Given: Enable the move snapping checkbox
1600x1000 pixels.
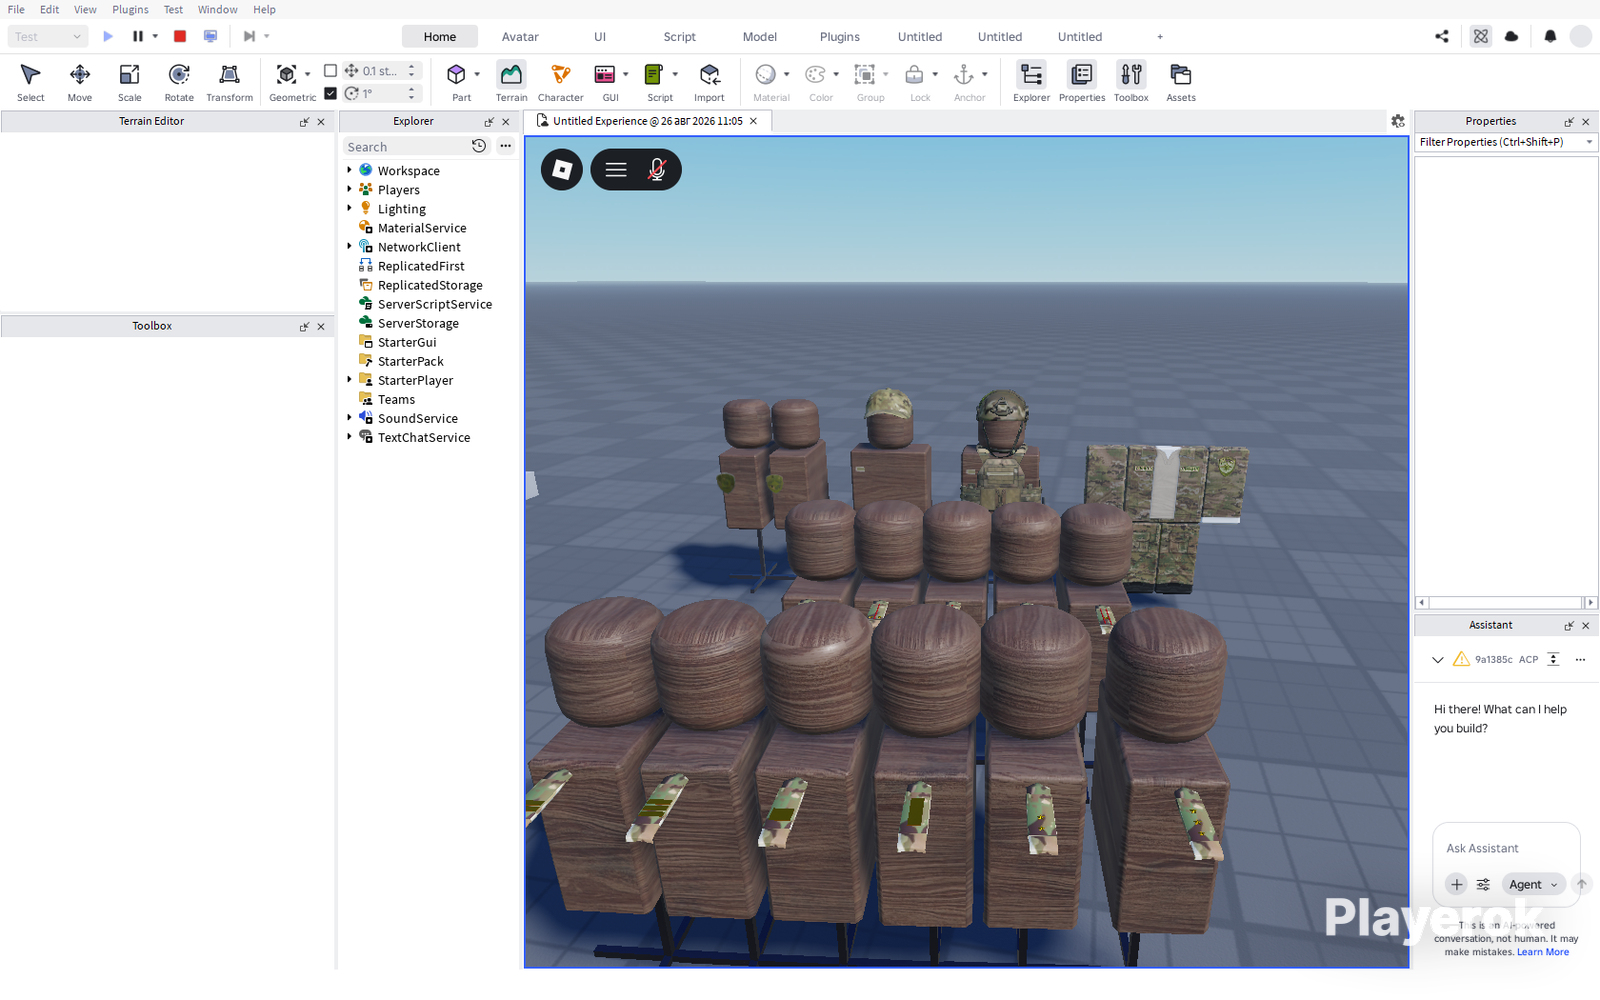Looking at the screenshot, I should tap(331, 71).
